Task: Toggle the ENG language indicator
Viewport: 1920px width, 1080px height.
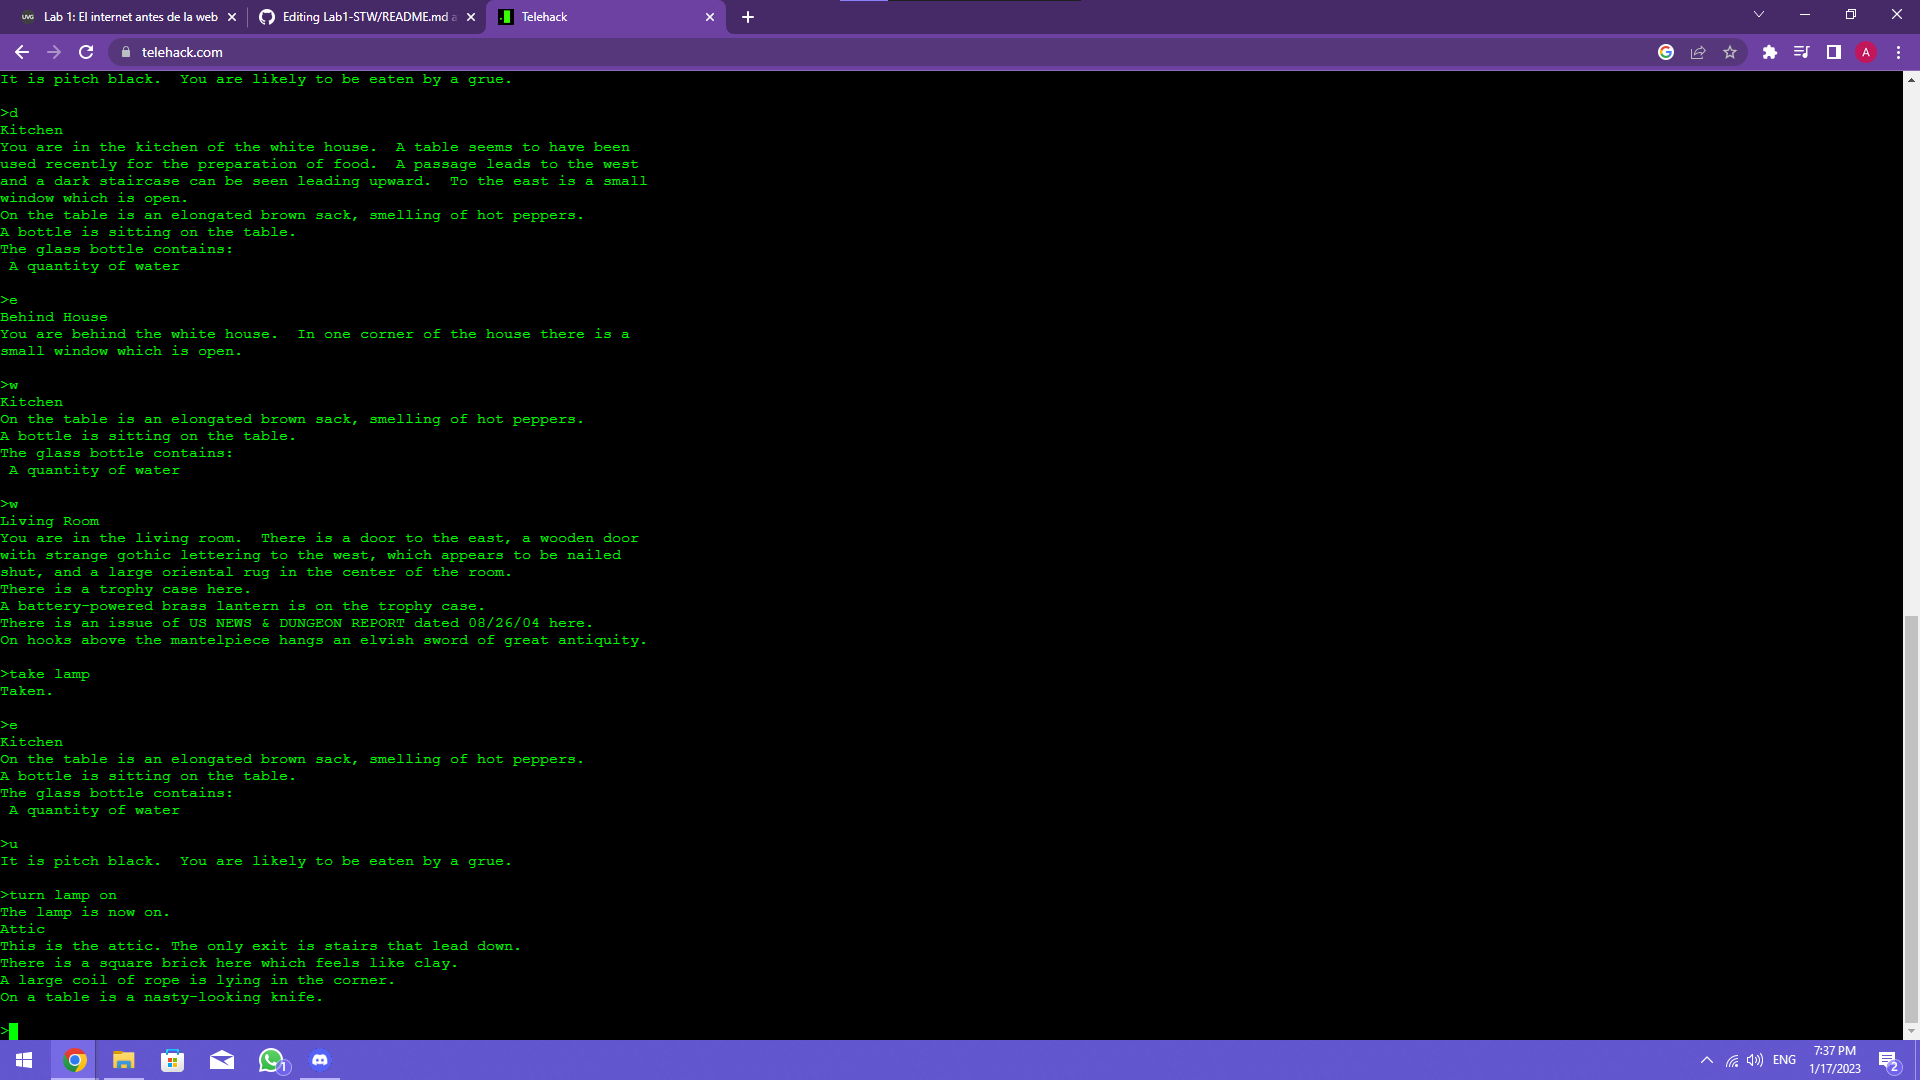Action: (x=1784, y=1060)
